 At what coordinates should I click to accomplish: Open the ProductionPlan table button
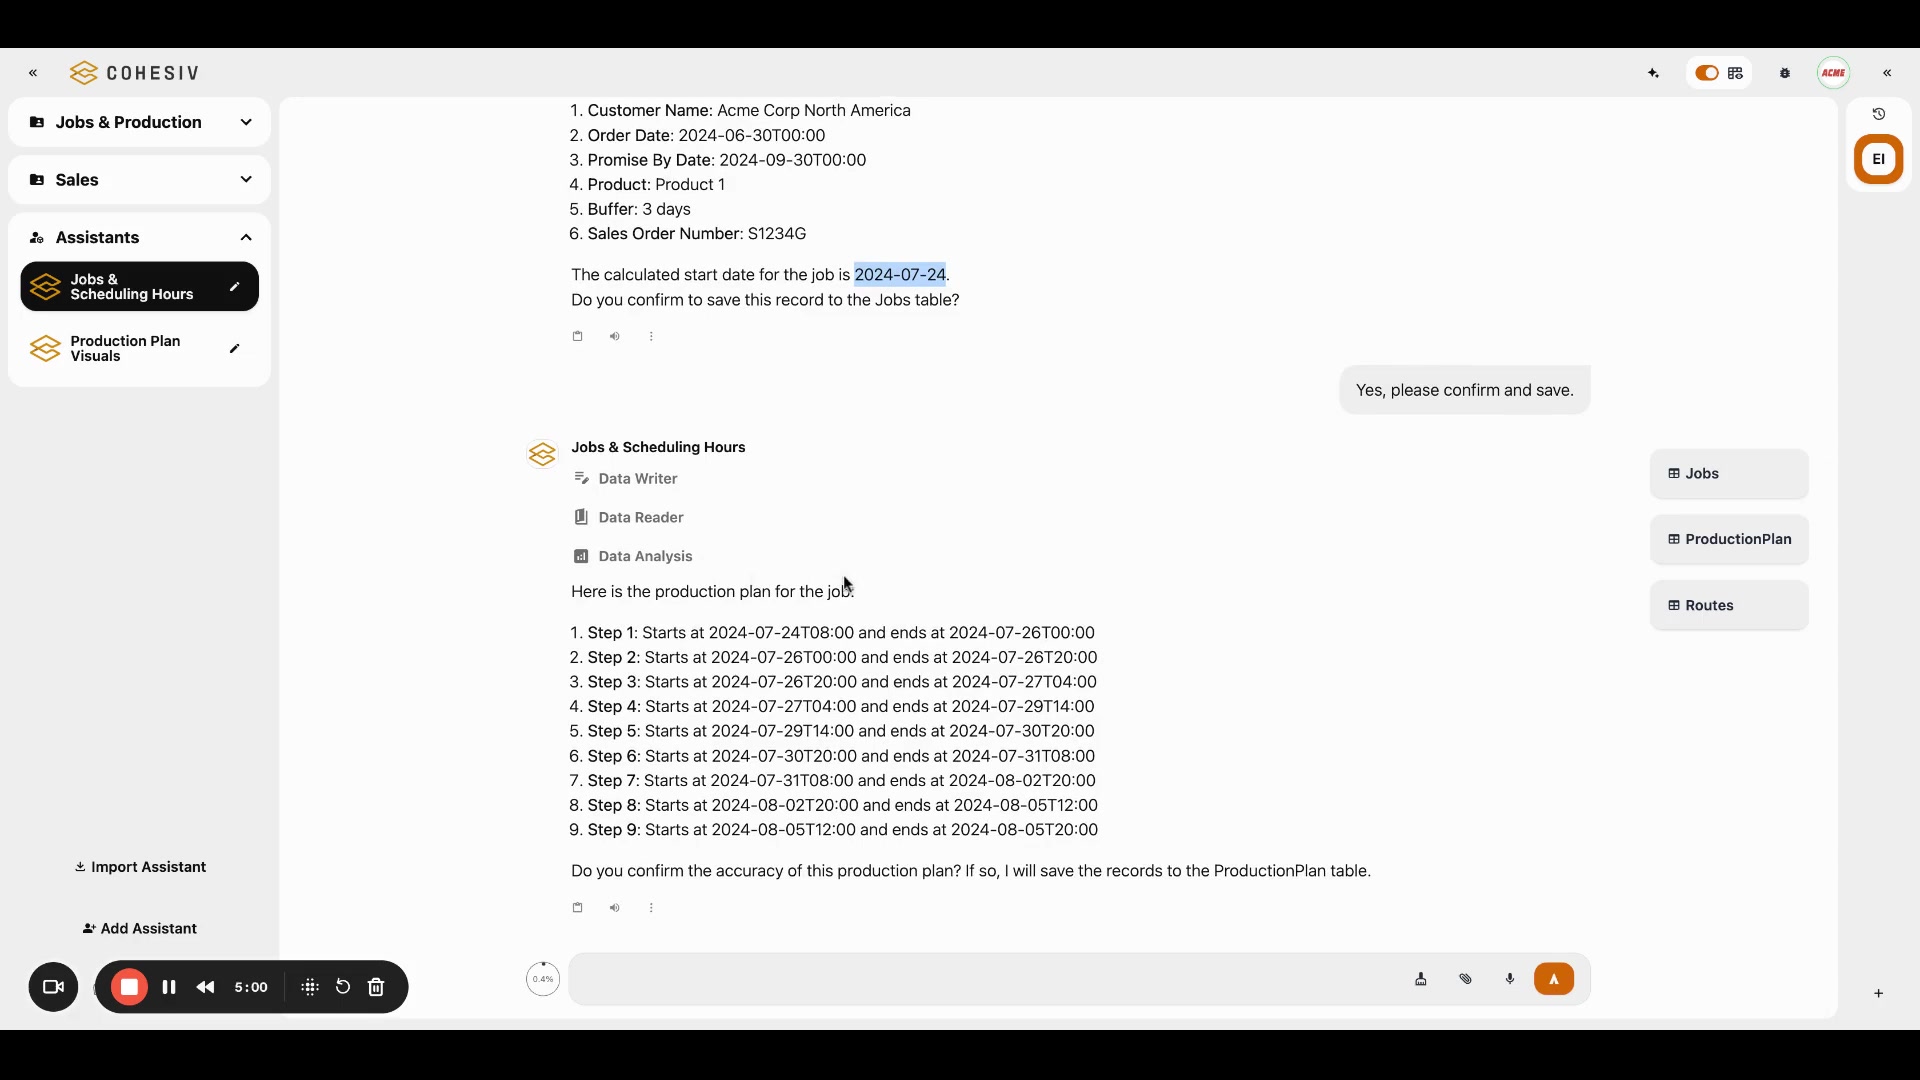(1729, 540)
